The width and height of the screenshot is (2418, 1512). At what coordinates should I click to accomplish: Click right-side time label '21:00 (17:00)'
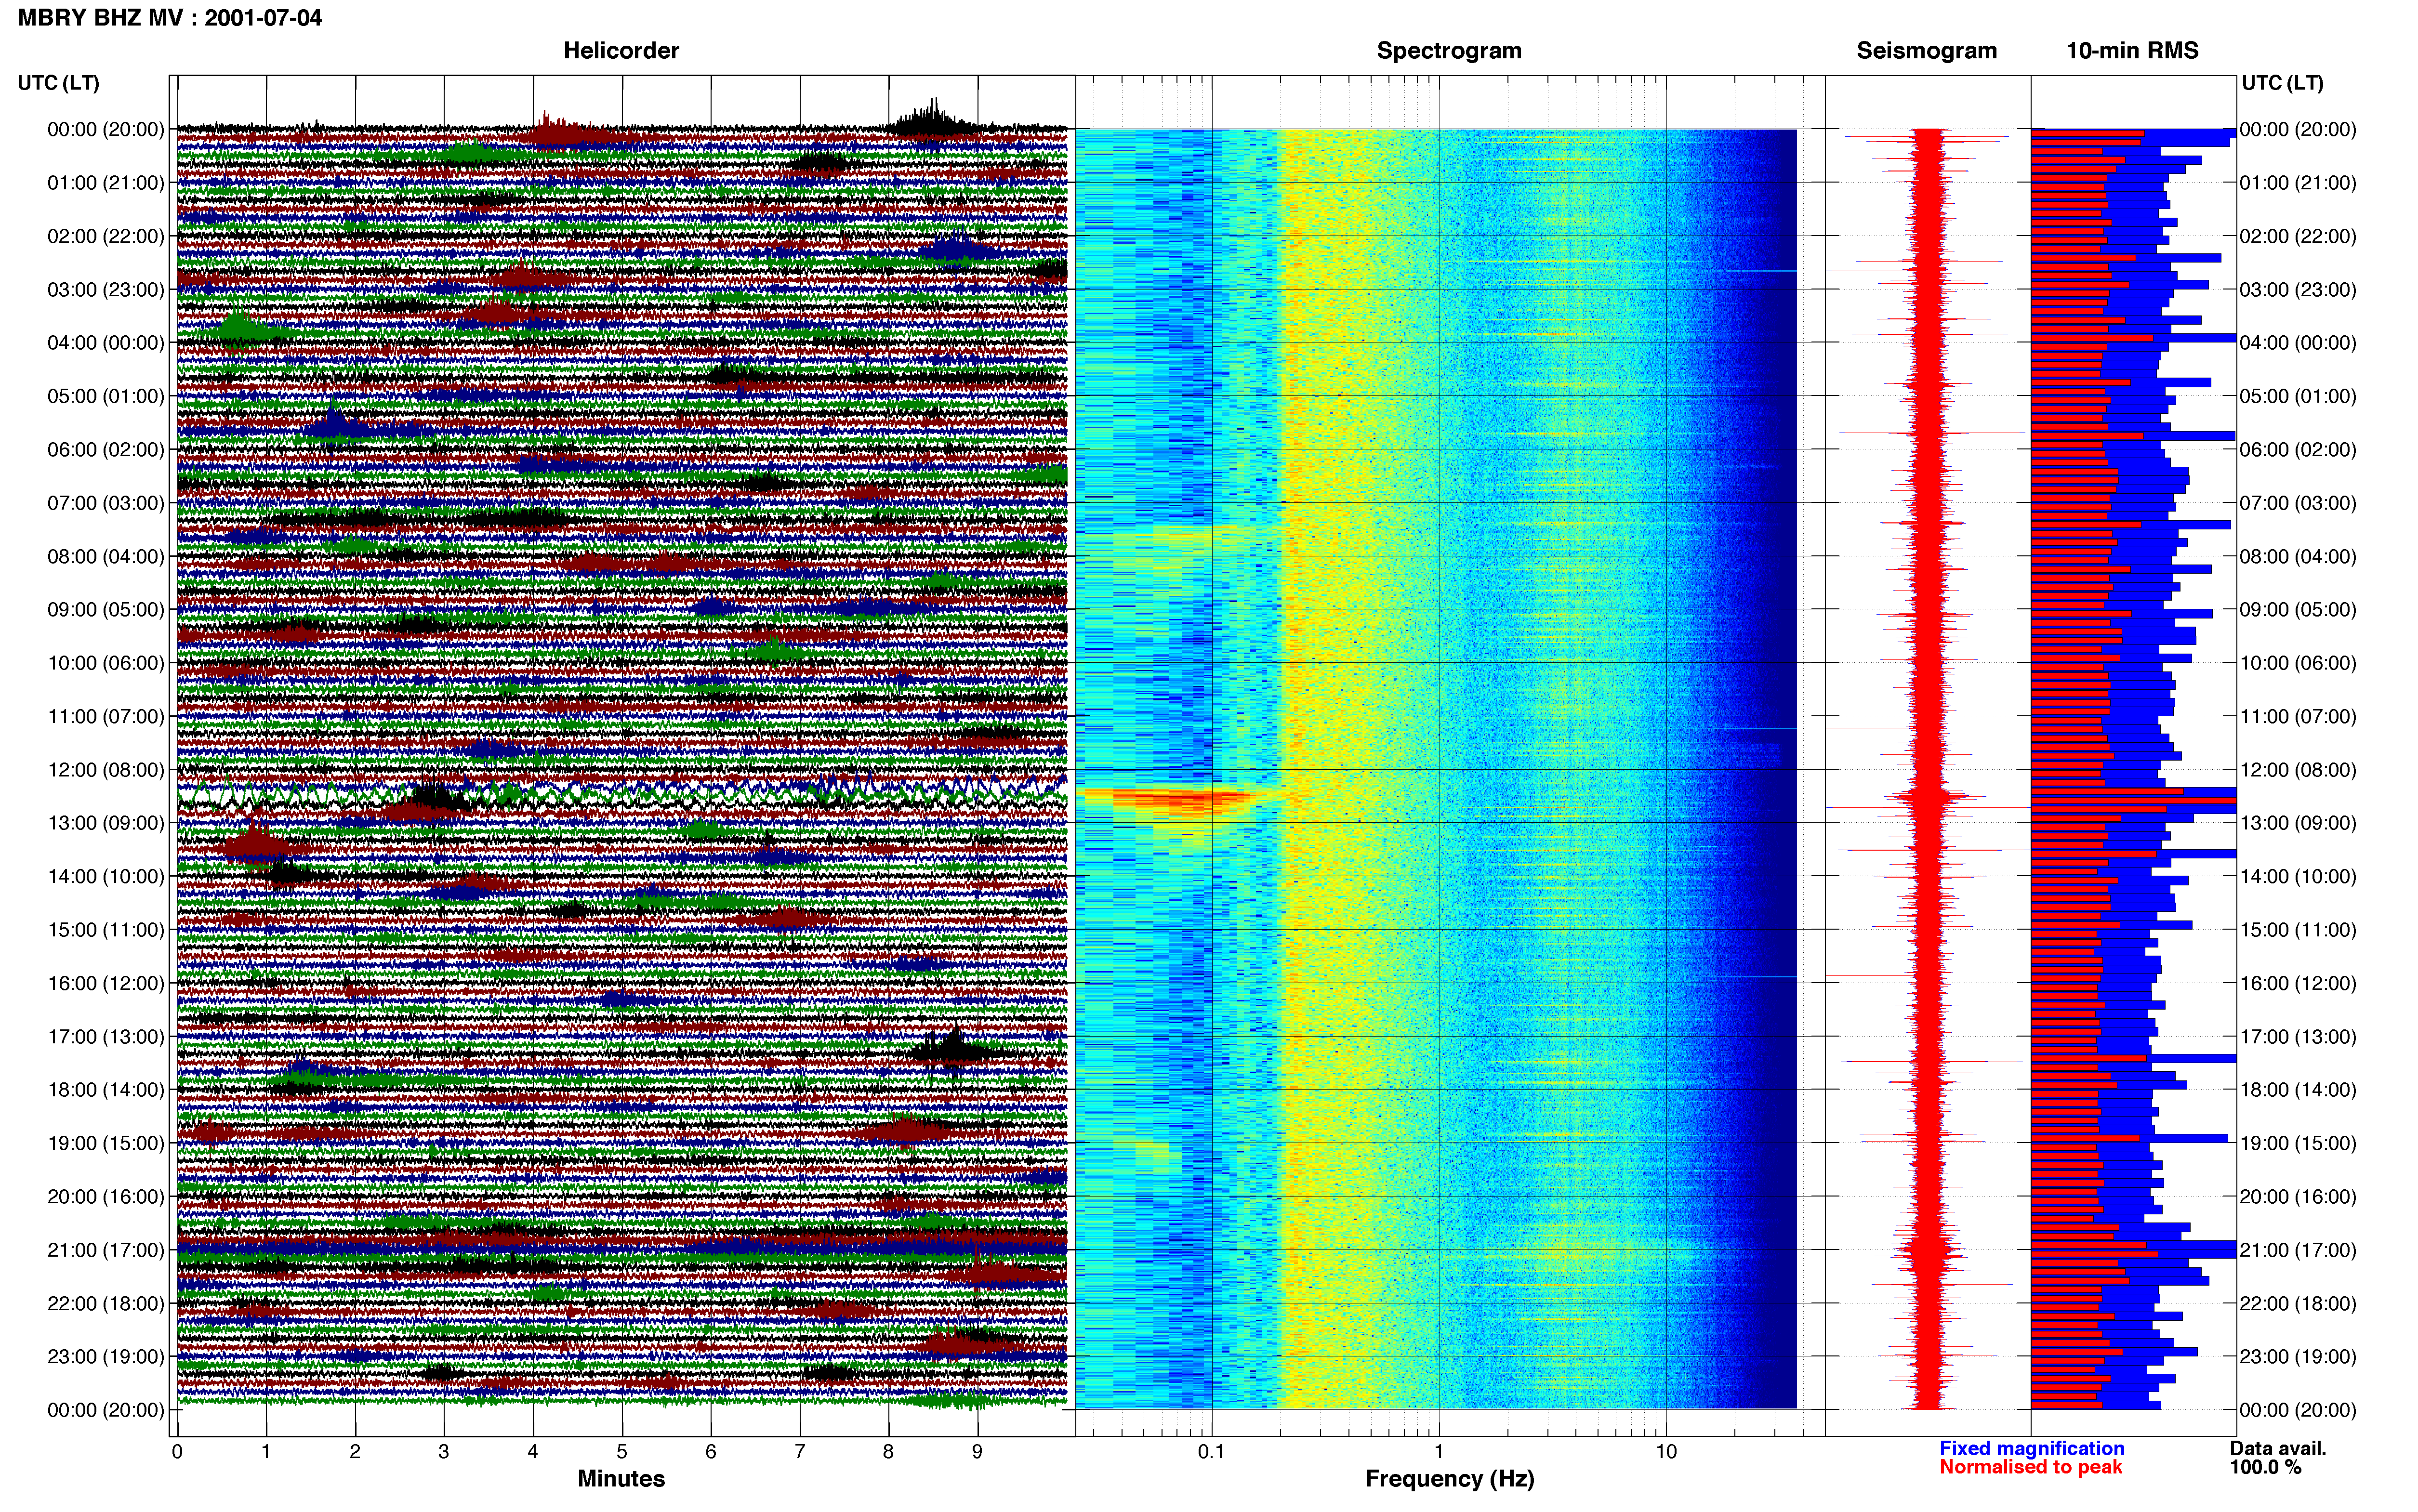[2298, 1249]
